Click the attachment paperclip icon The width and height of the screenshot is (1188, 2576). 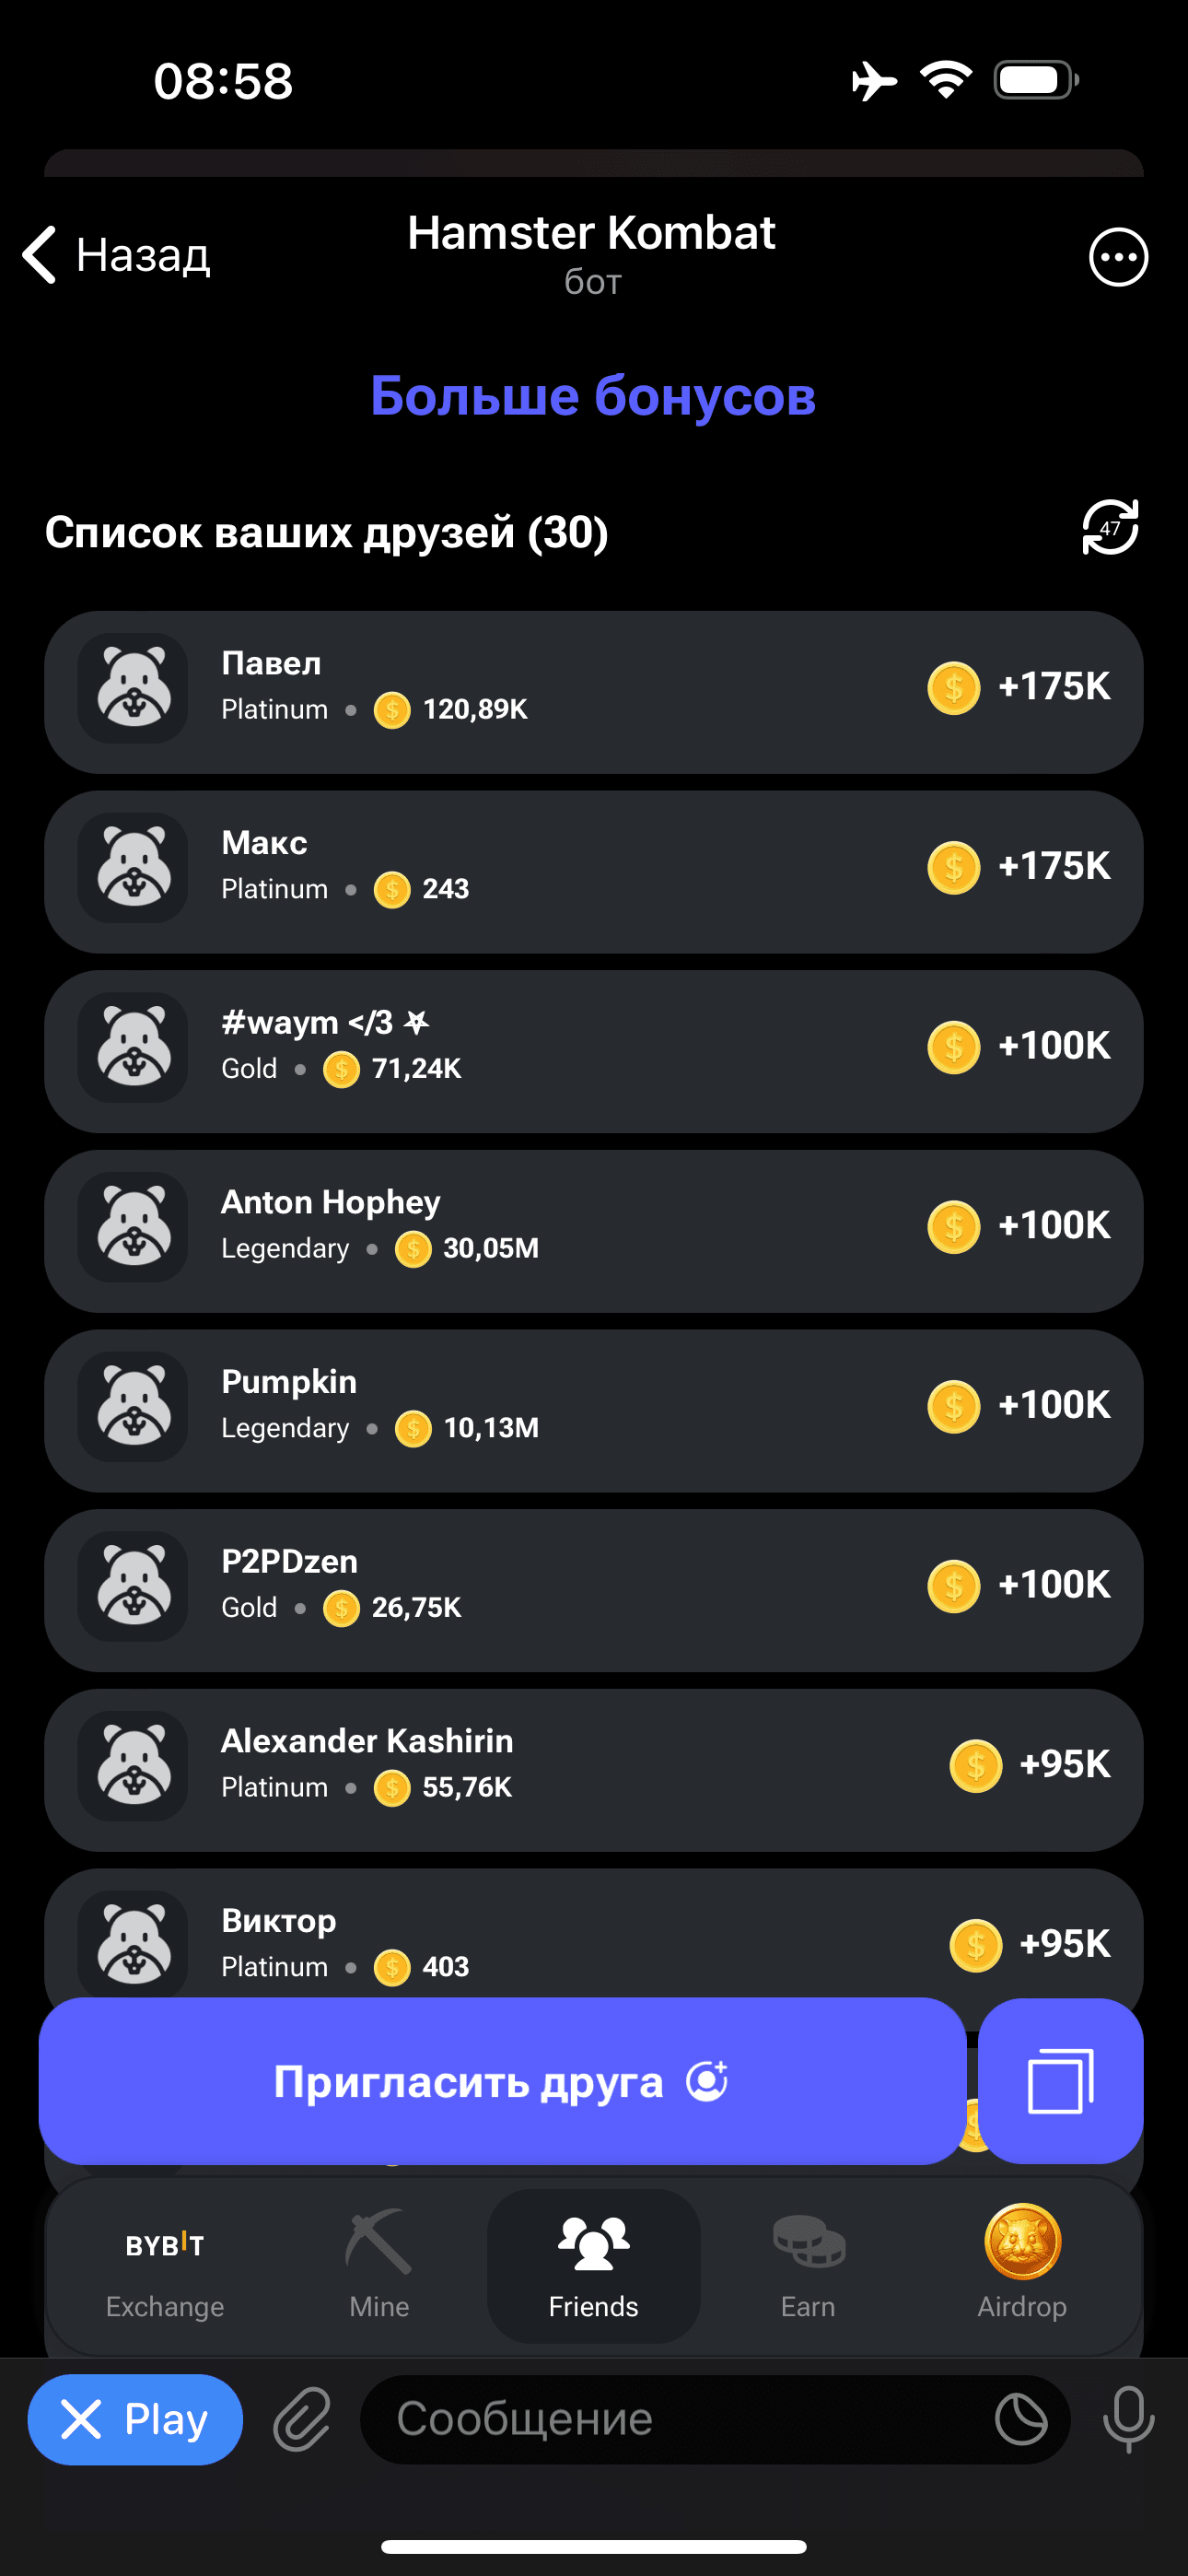click(302, 2420)
